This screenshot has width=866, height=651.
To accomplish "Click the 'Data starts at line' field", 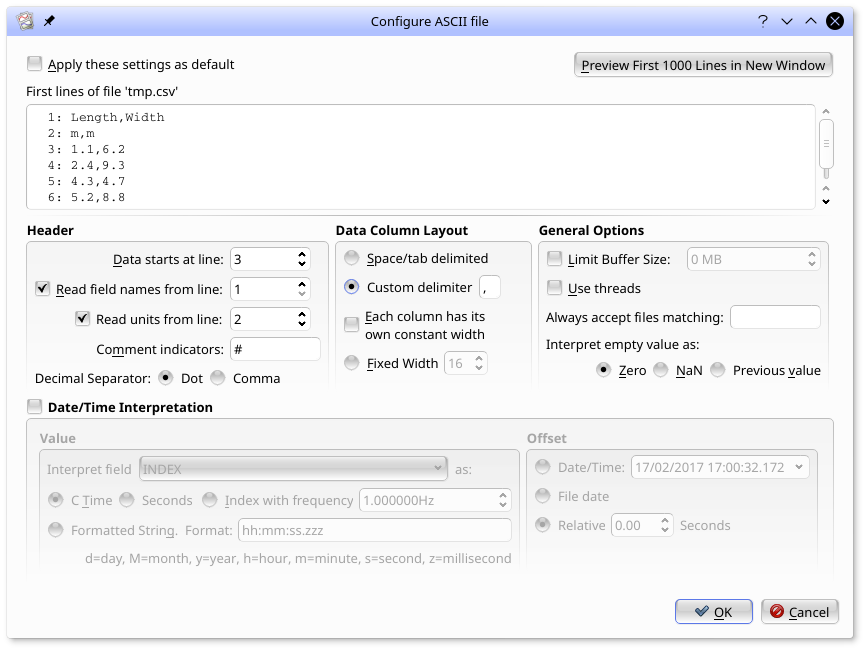I will [263, 260].
